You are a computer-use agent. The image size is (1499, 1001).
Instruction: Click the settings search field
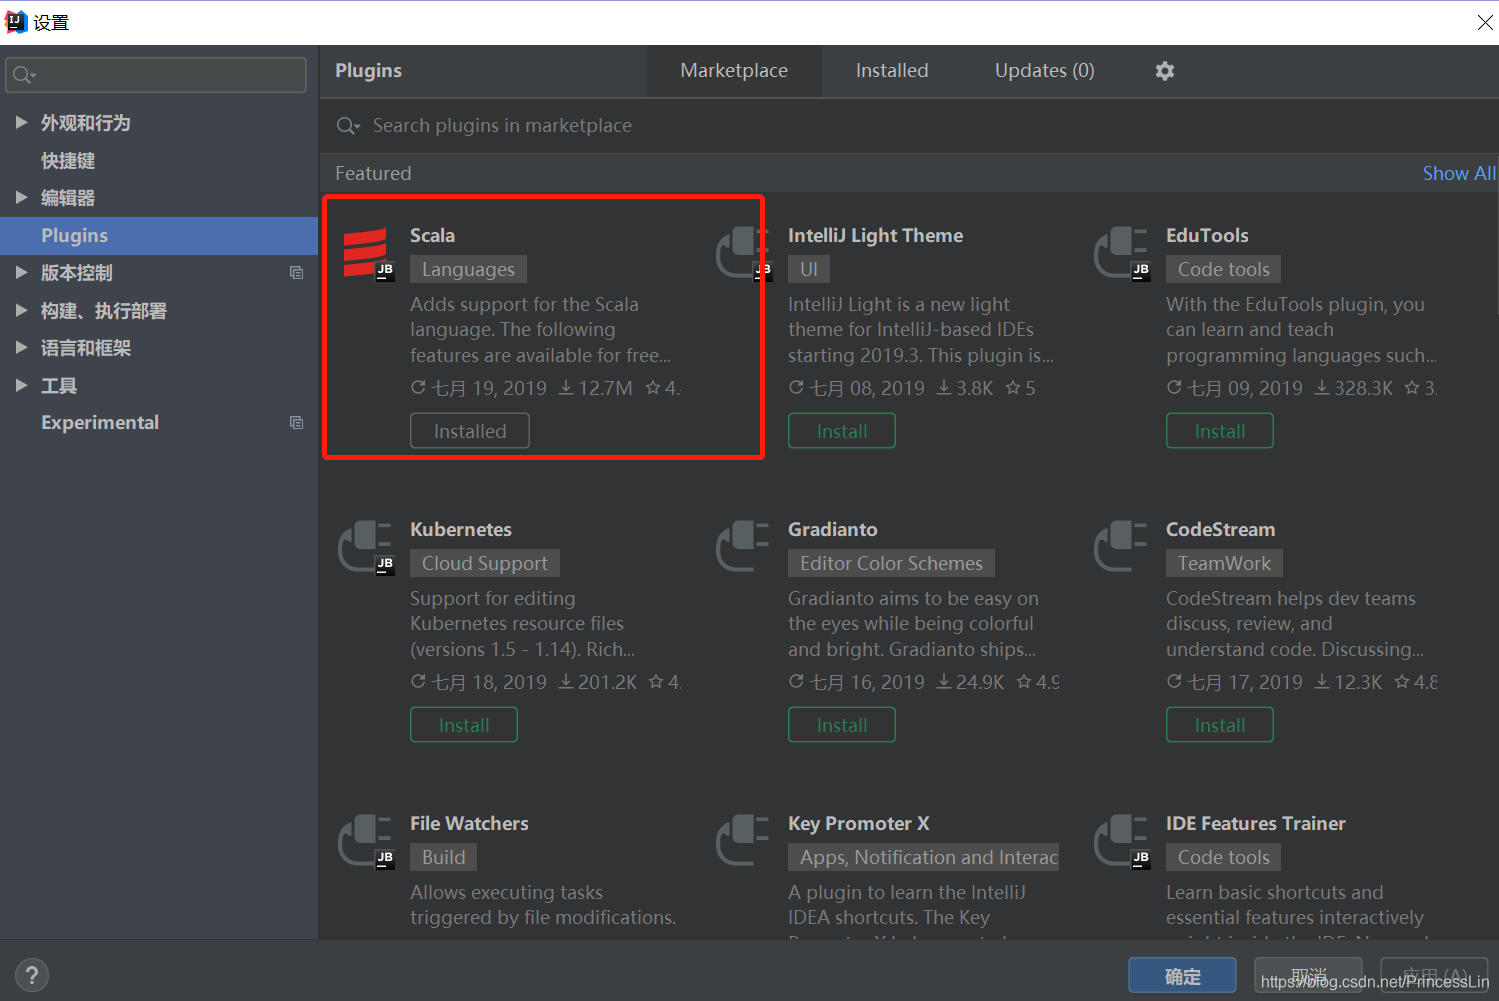(156, 75)
